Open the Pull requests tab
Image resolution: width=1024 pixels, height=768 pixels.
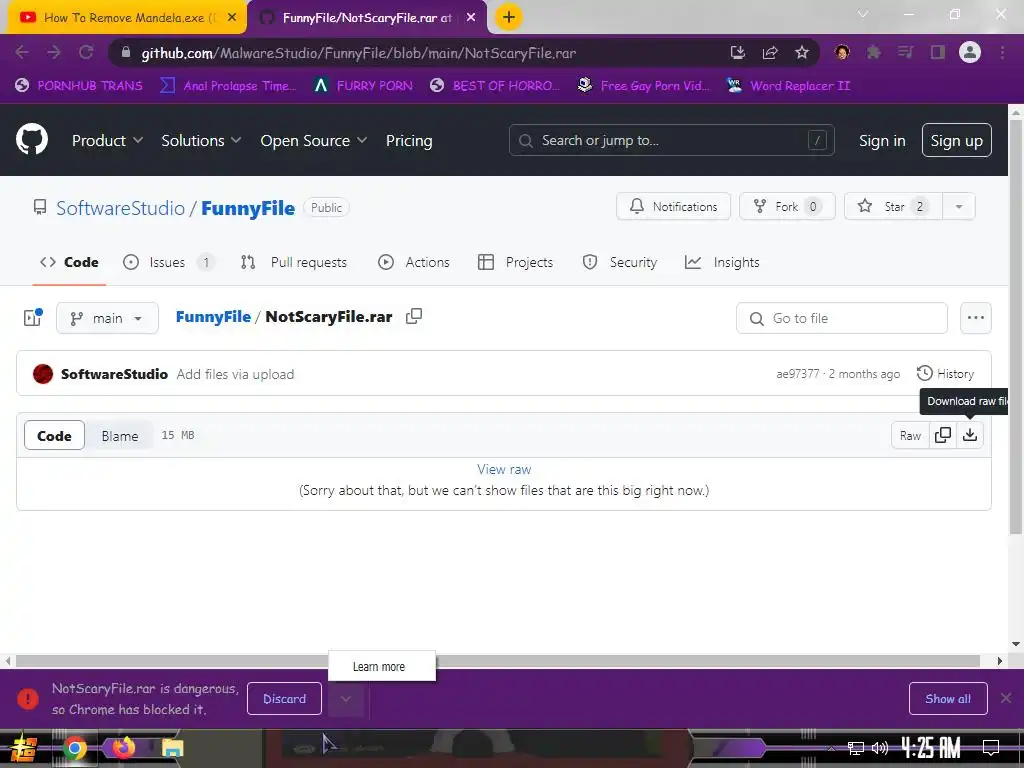pos(293,262)
